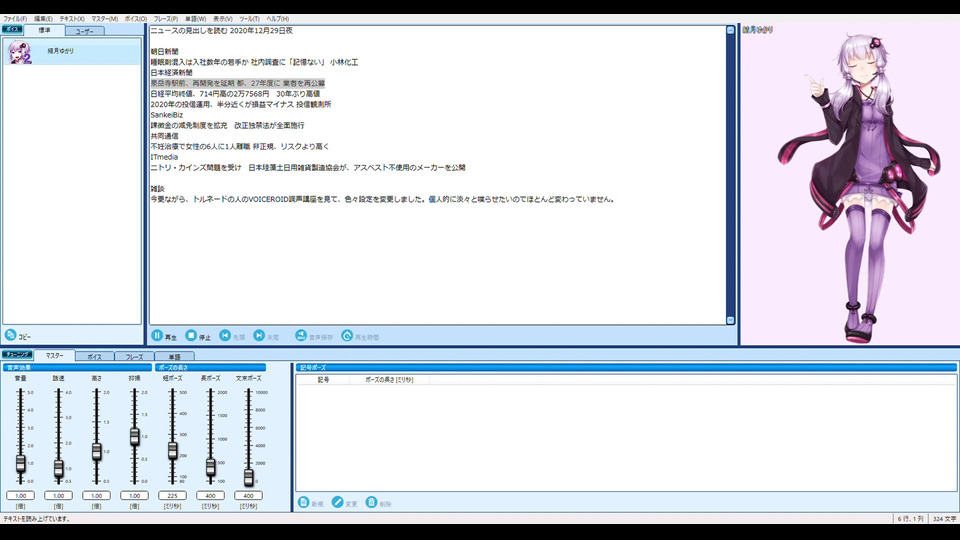
Task: Click the 324 文字 character count
Action: (943, 519)
